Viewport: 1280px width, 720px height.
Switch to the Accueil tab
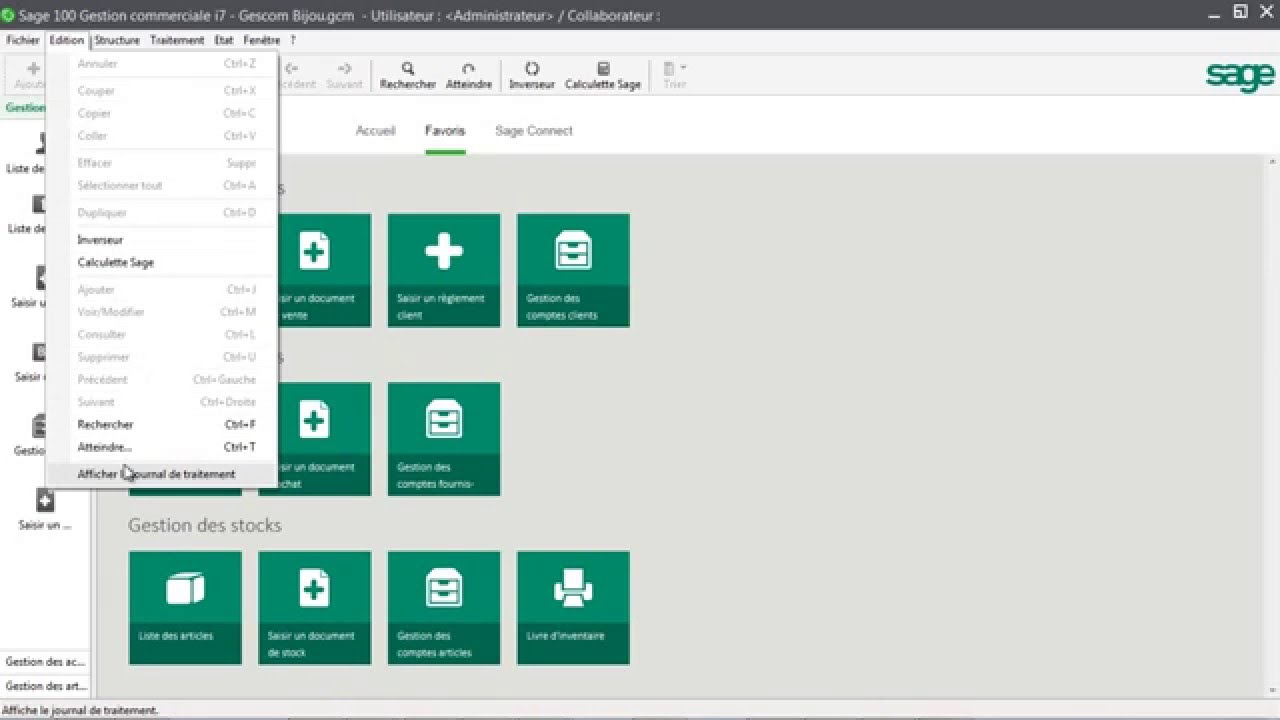tap(375, 131)
